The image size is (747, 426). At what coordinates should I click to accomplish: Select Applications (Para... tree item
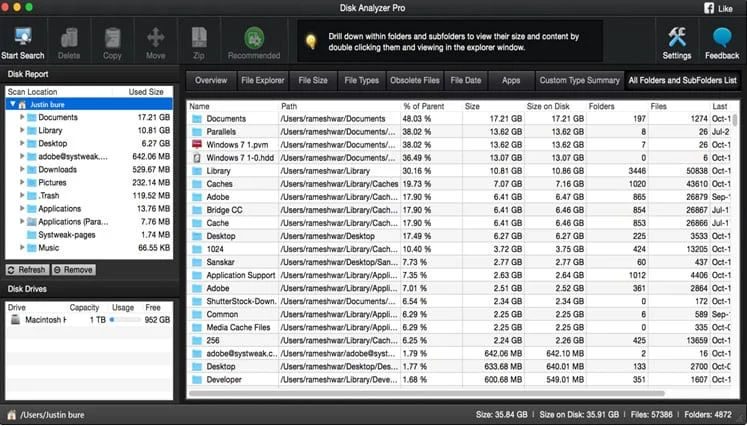point(73,222)
